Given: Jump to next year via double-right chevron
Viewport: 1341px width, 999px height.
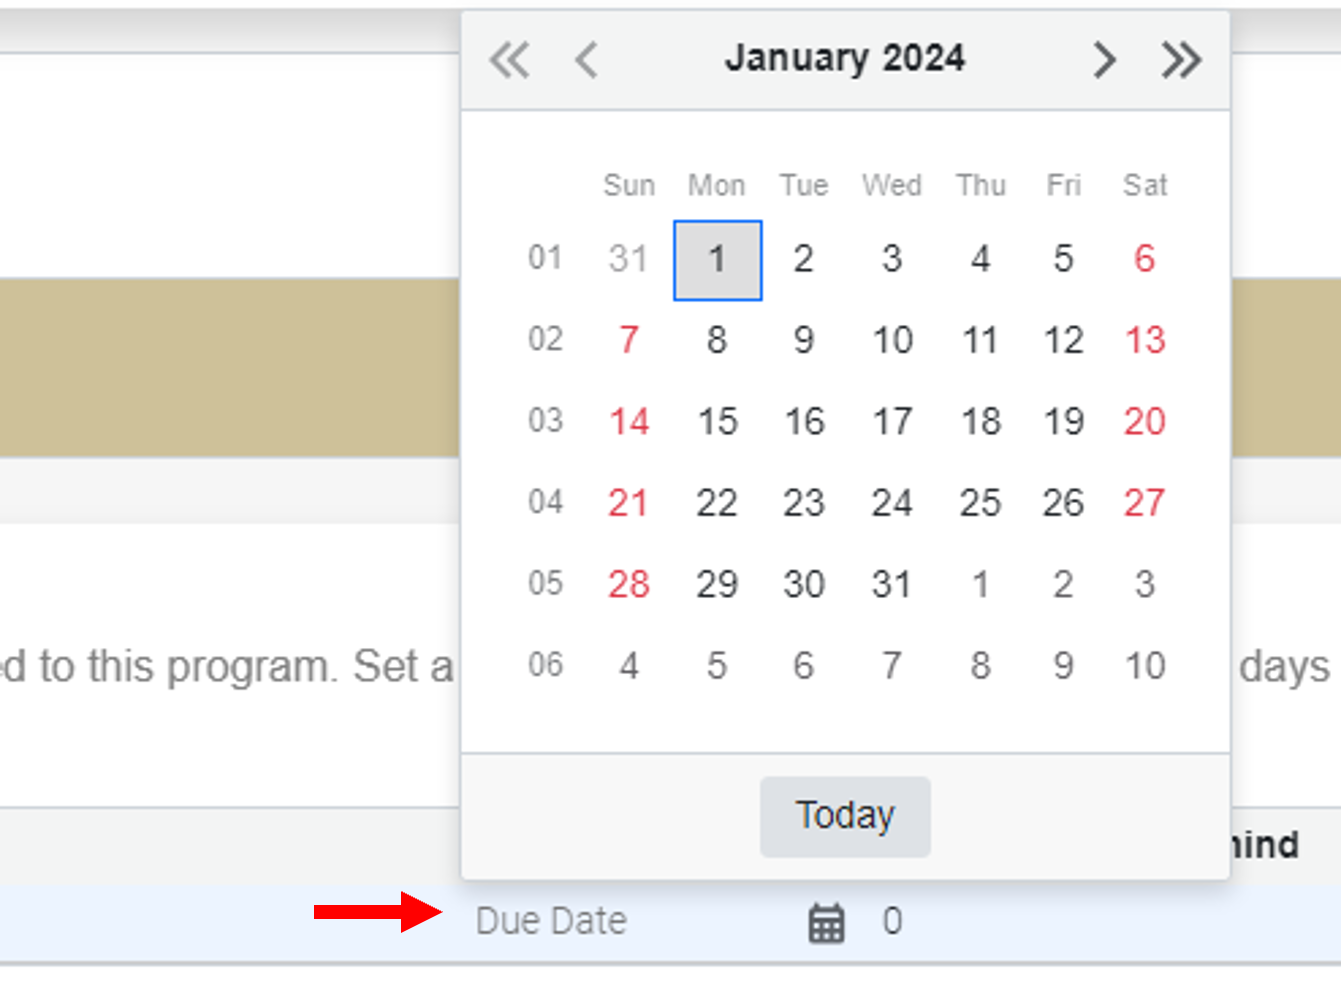Looking at the screenshot, I should point(1180,60).
